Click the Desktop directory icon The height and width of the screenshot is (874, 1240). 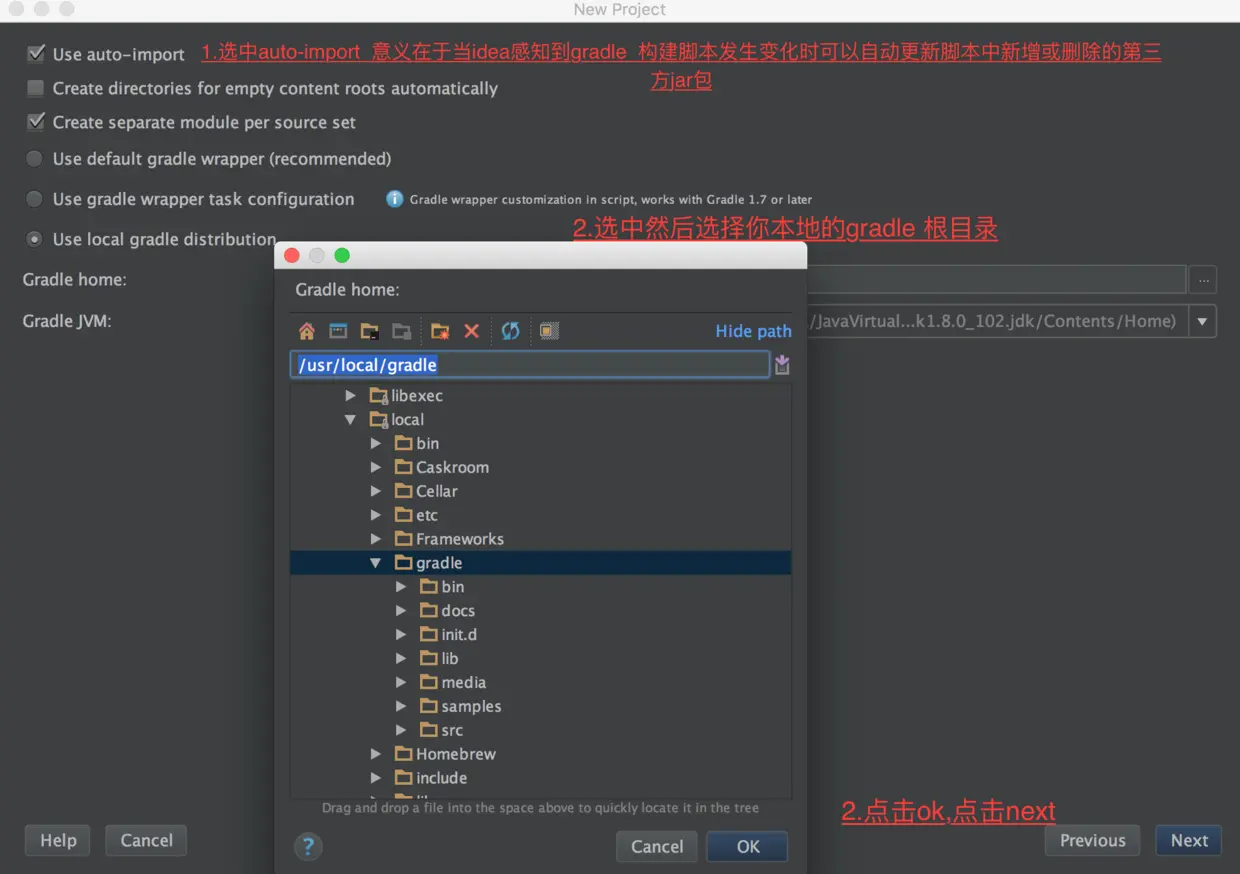337,331
